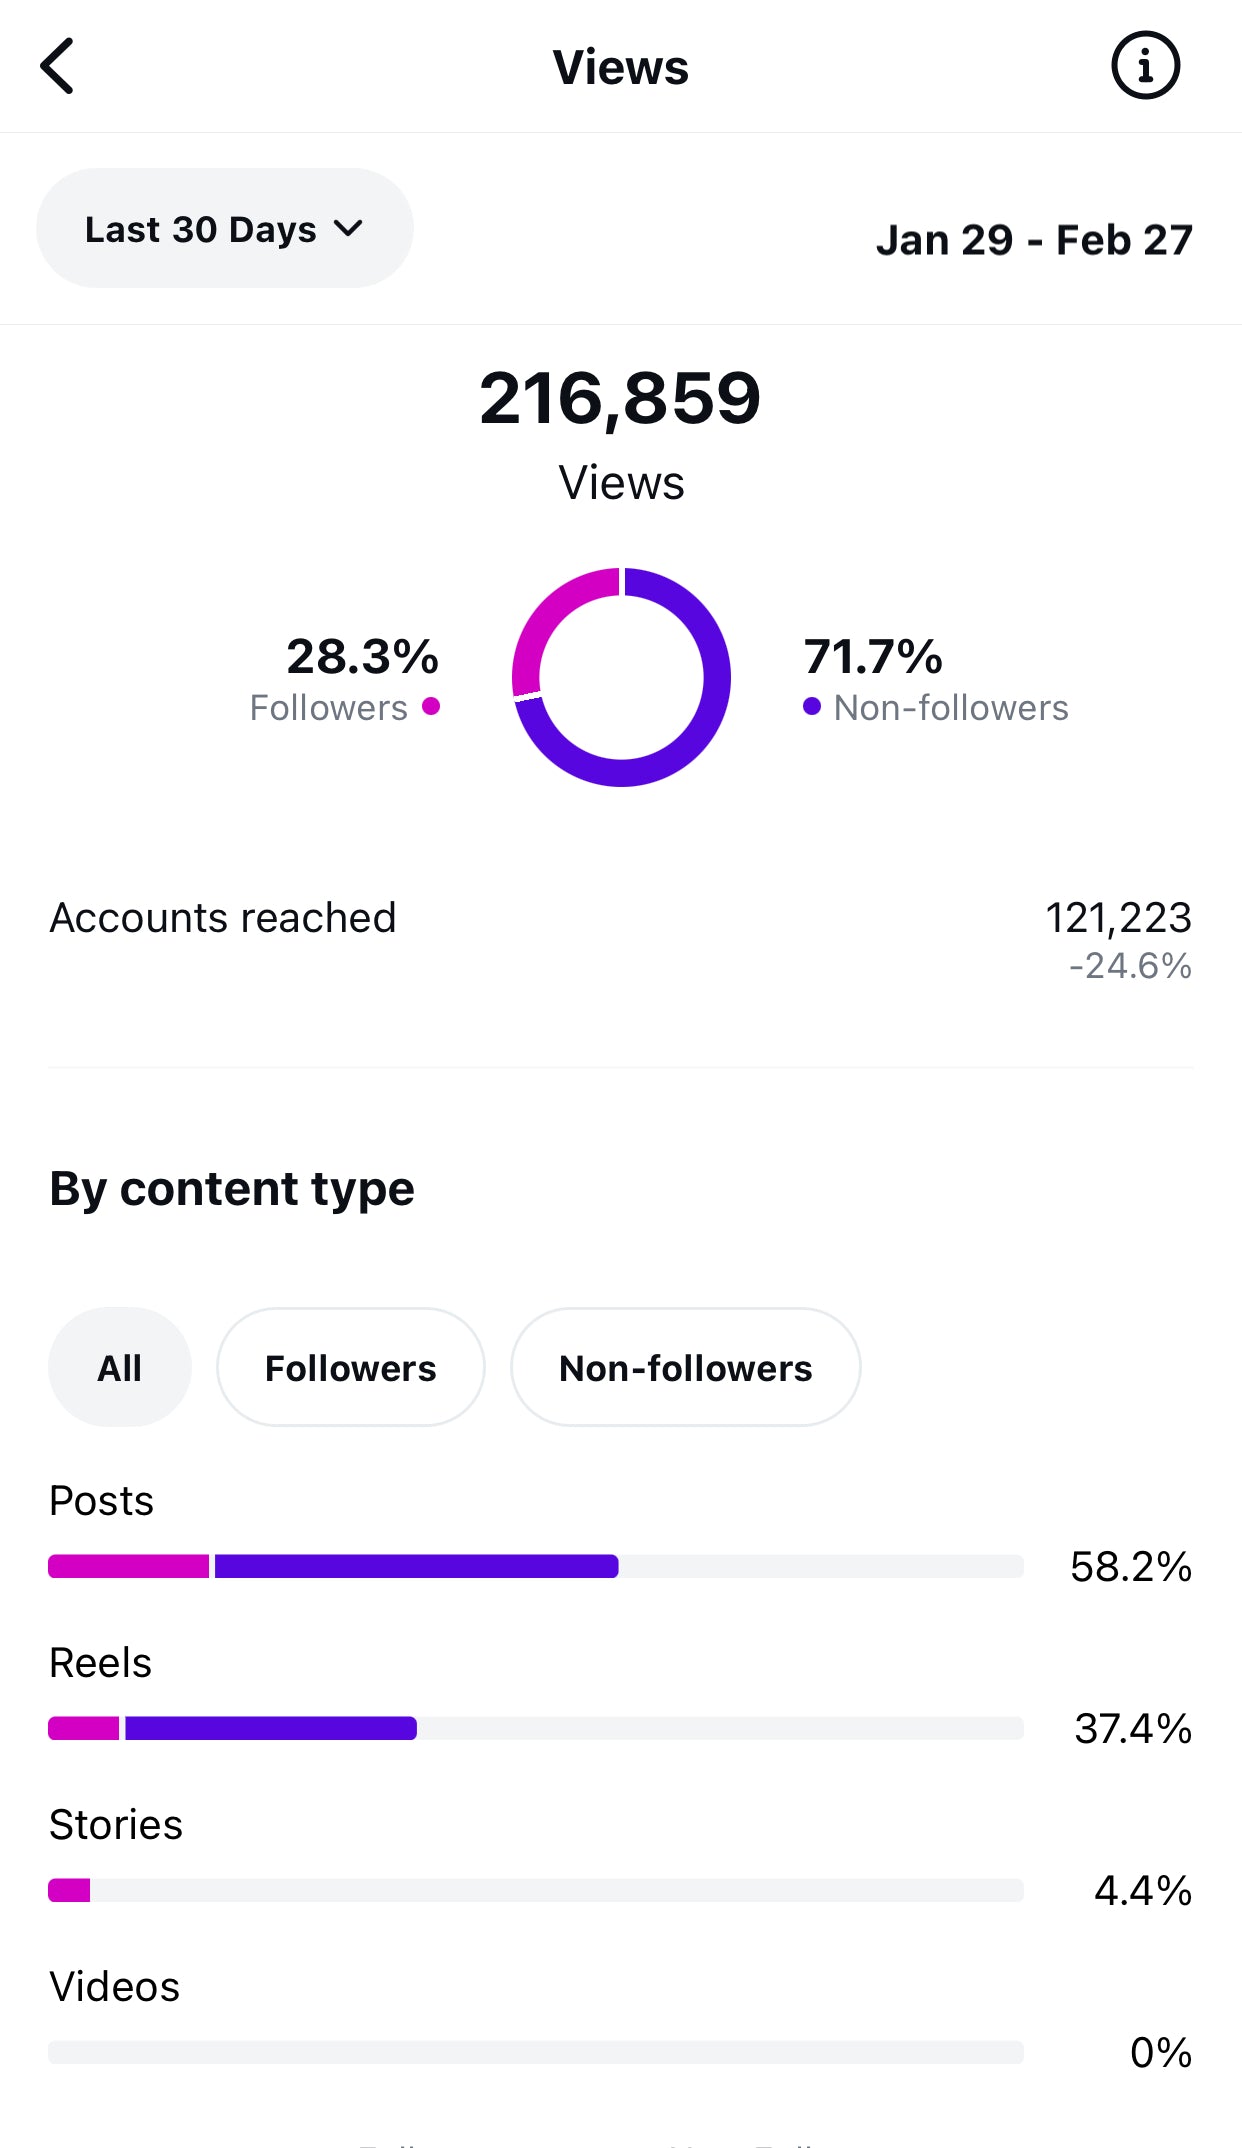Open the Accounts reached row

tap(621, 940)
